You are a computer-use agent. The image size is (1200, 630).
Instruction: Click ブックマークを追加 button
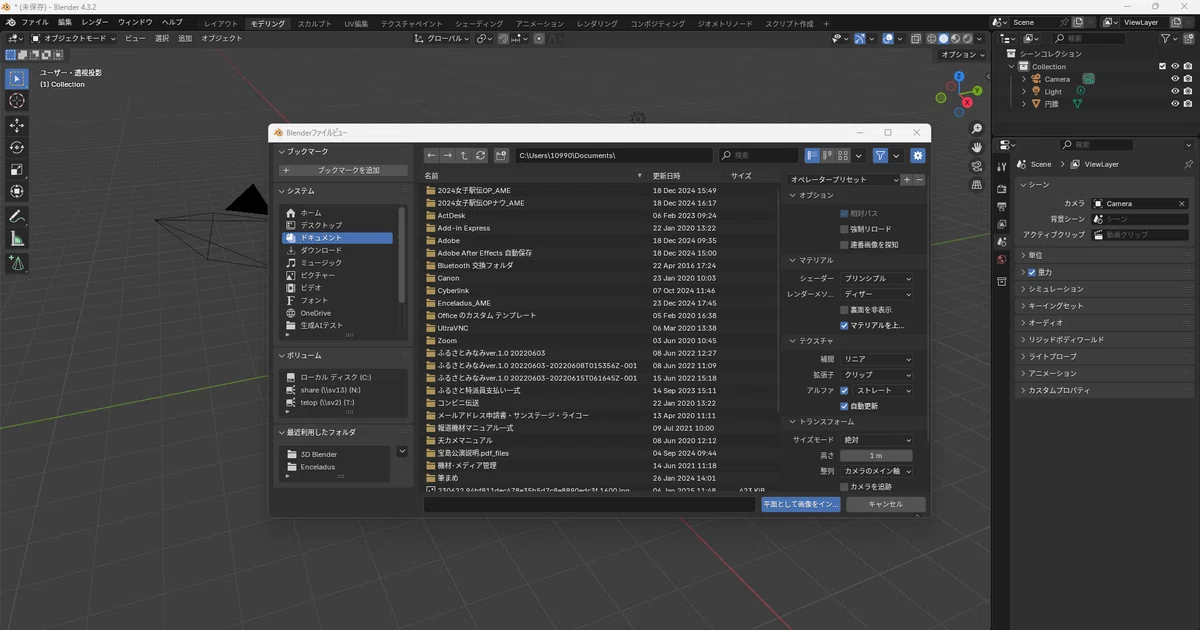click(343, 171)
